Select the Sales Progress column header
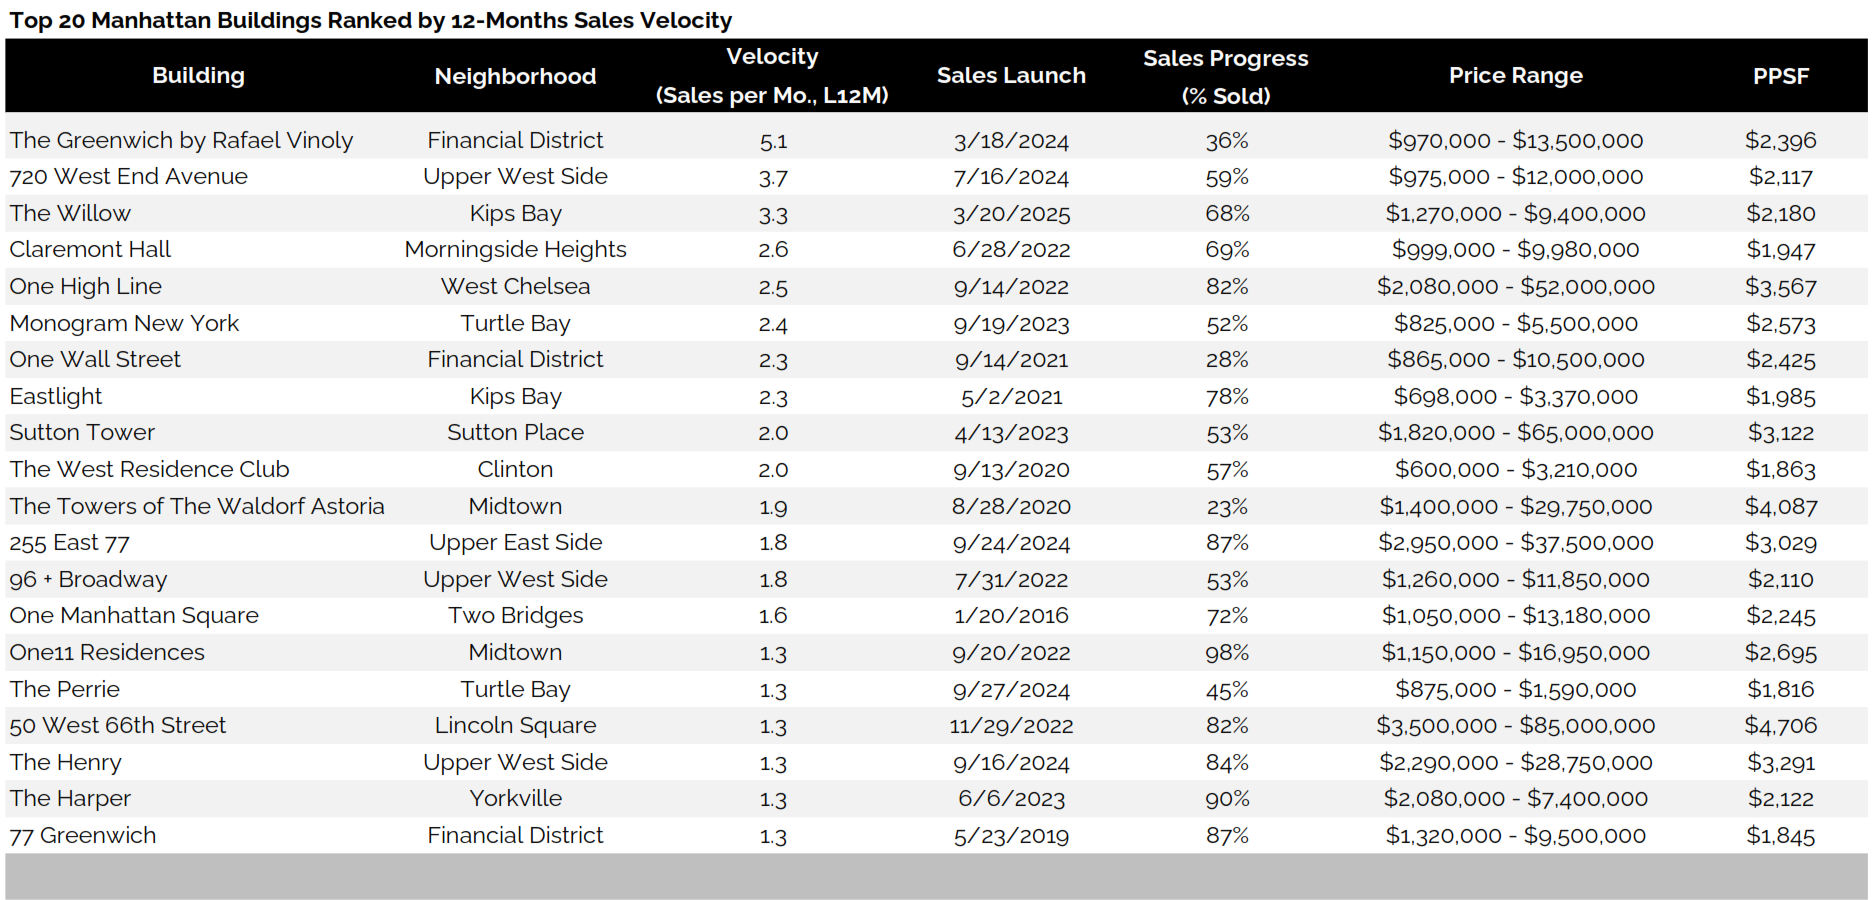Image resolution: width=1875 pixels, height=900 pixels. (x=1226, y=77)
